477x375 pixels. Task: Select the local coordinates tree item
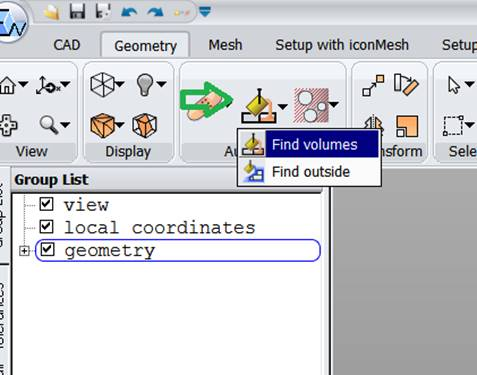(160, 227)
